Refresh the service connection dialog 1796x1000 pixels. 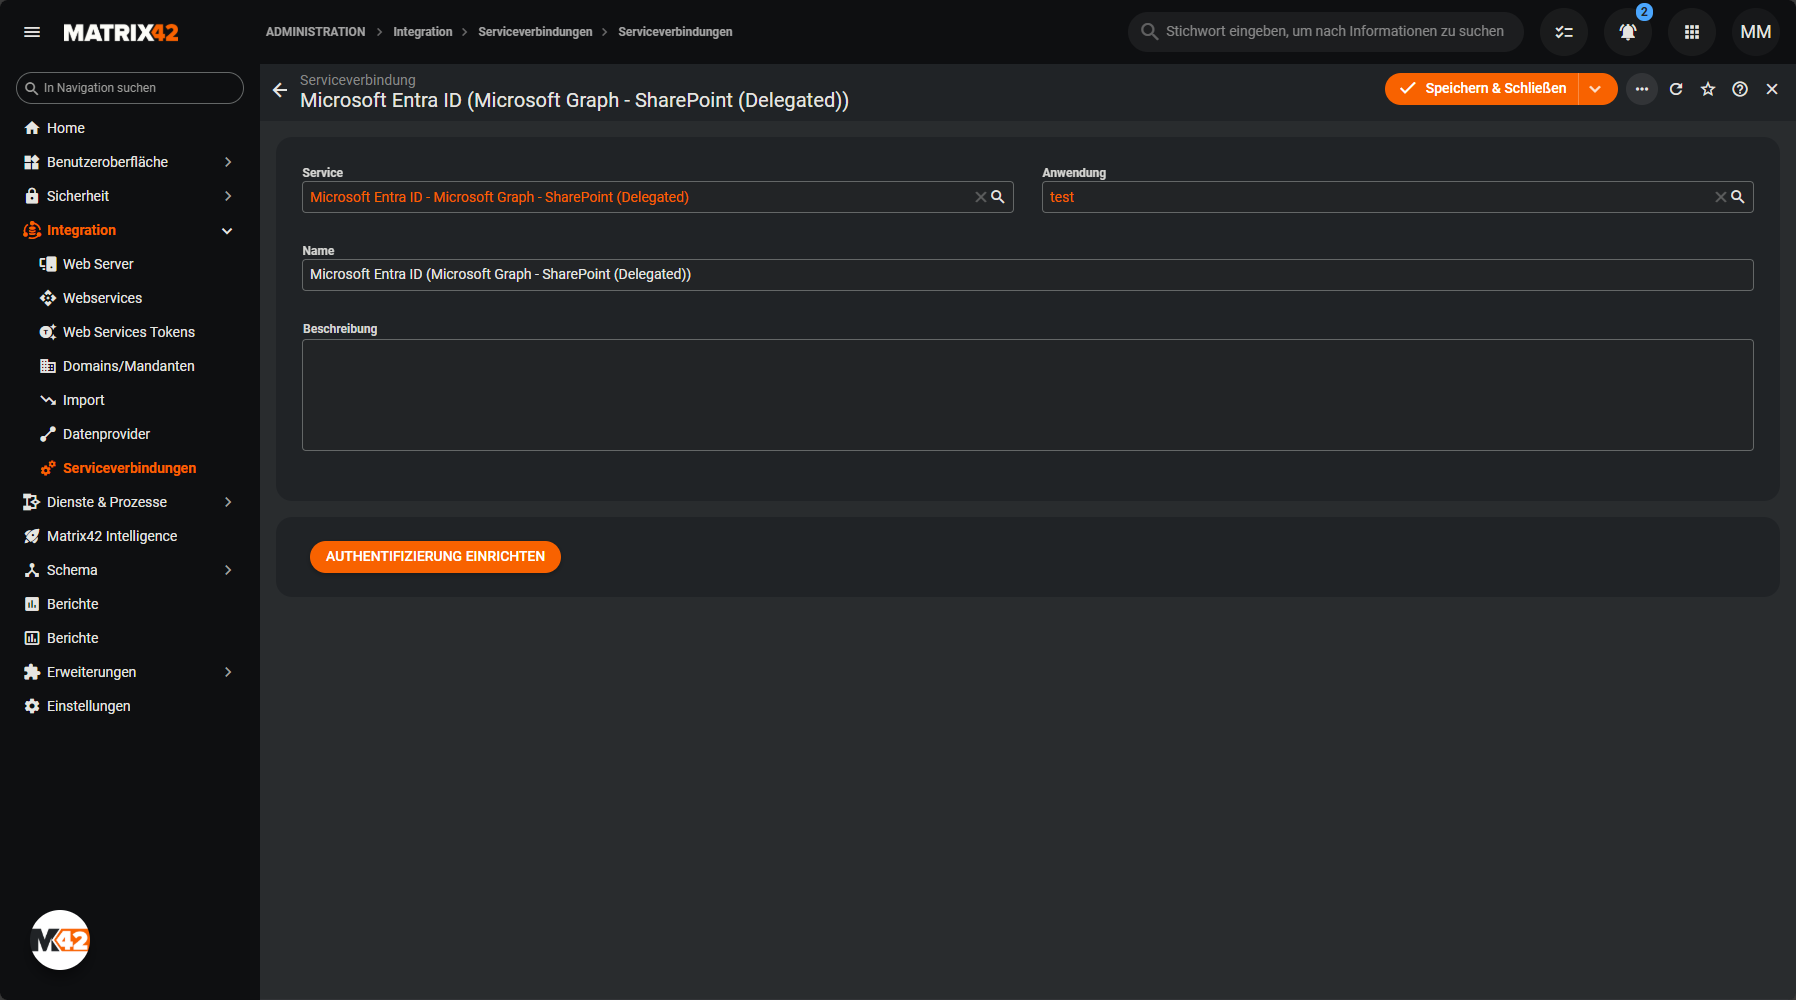pos(1676,89)
